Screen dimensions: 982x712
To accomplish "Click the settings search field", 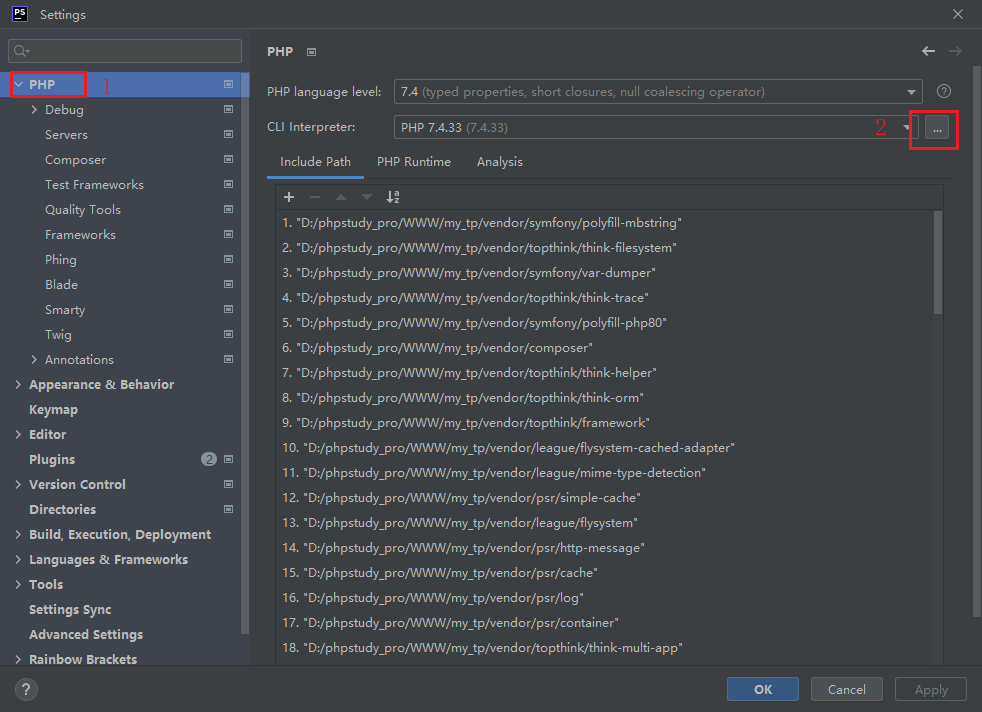I will click(125, 51).
